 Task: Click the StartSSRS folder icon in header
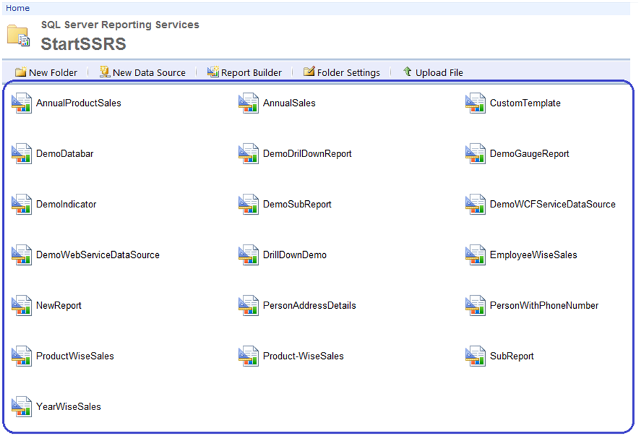[19, 37]
